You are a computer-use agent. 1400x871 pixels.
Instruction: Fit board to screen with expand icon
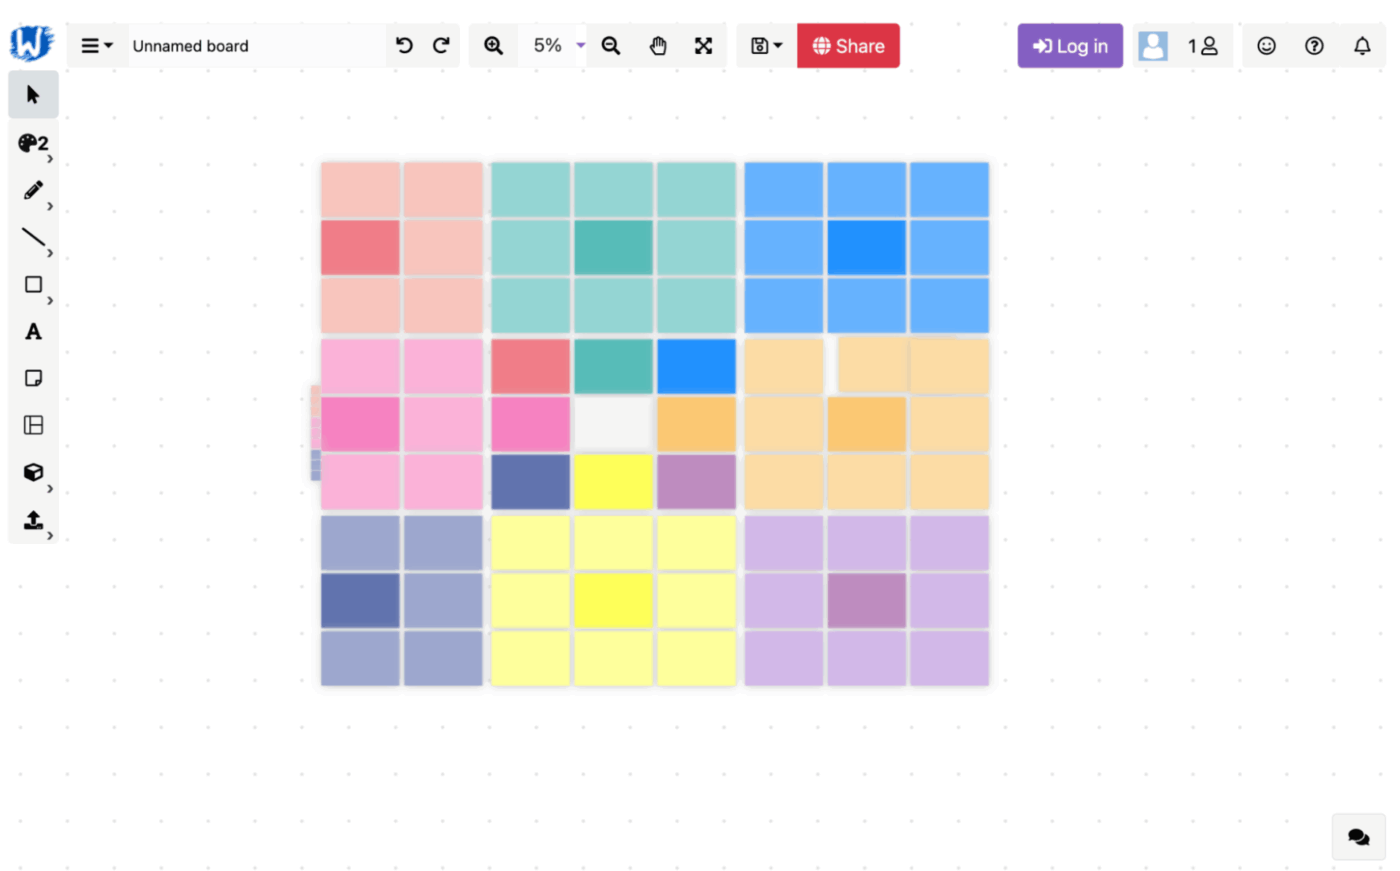tap(704, 46)
